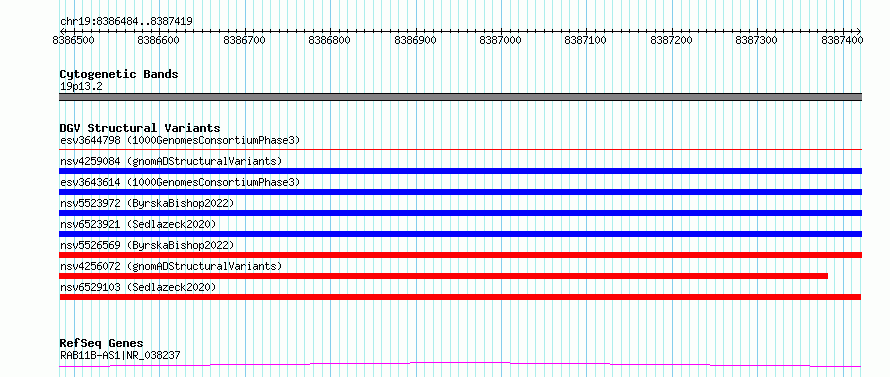
Task: Click the chr19:8386484..8387419 region label
Action: click(x=126, y=22)
